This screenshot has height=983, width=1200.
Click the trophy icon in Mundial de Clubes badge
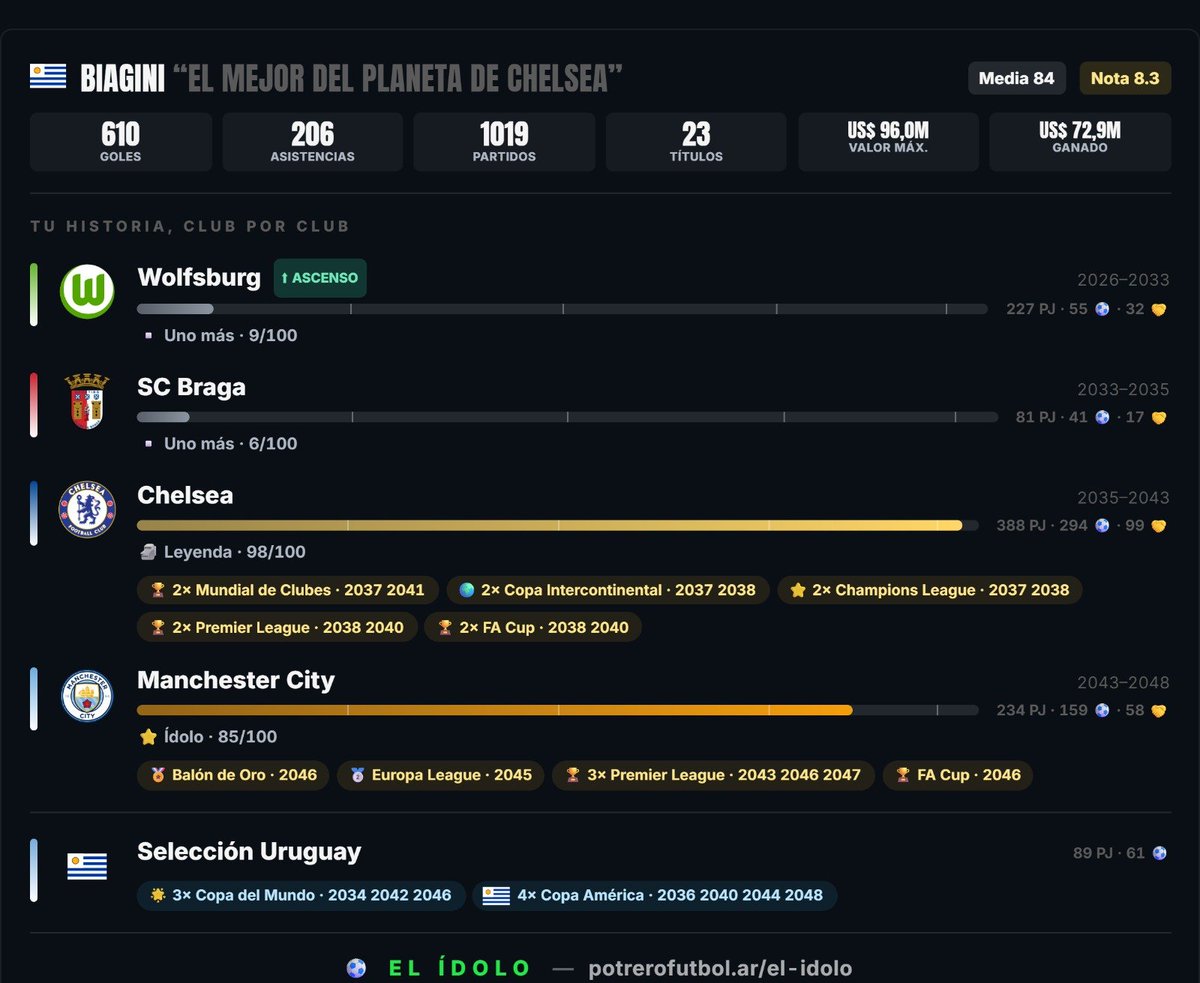tap(158, 590)
